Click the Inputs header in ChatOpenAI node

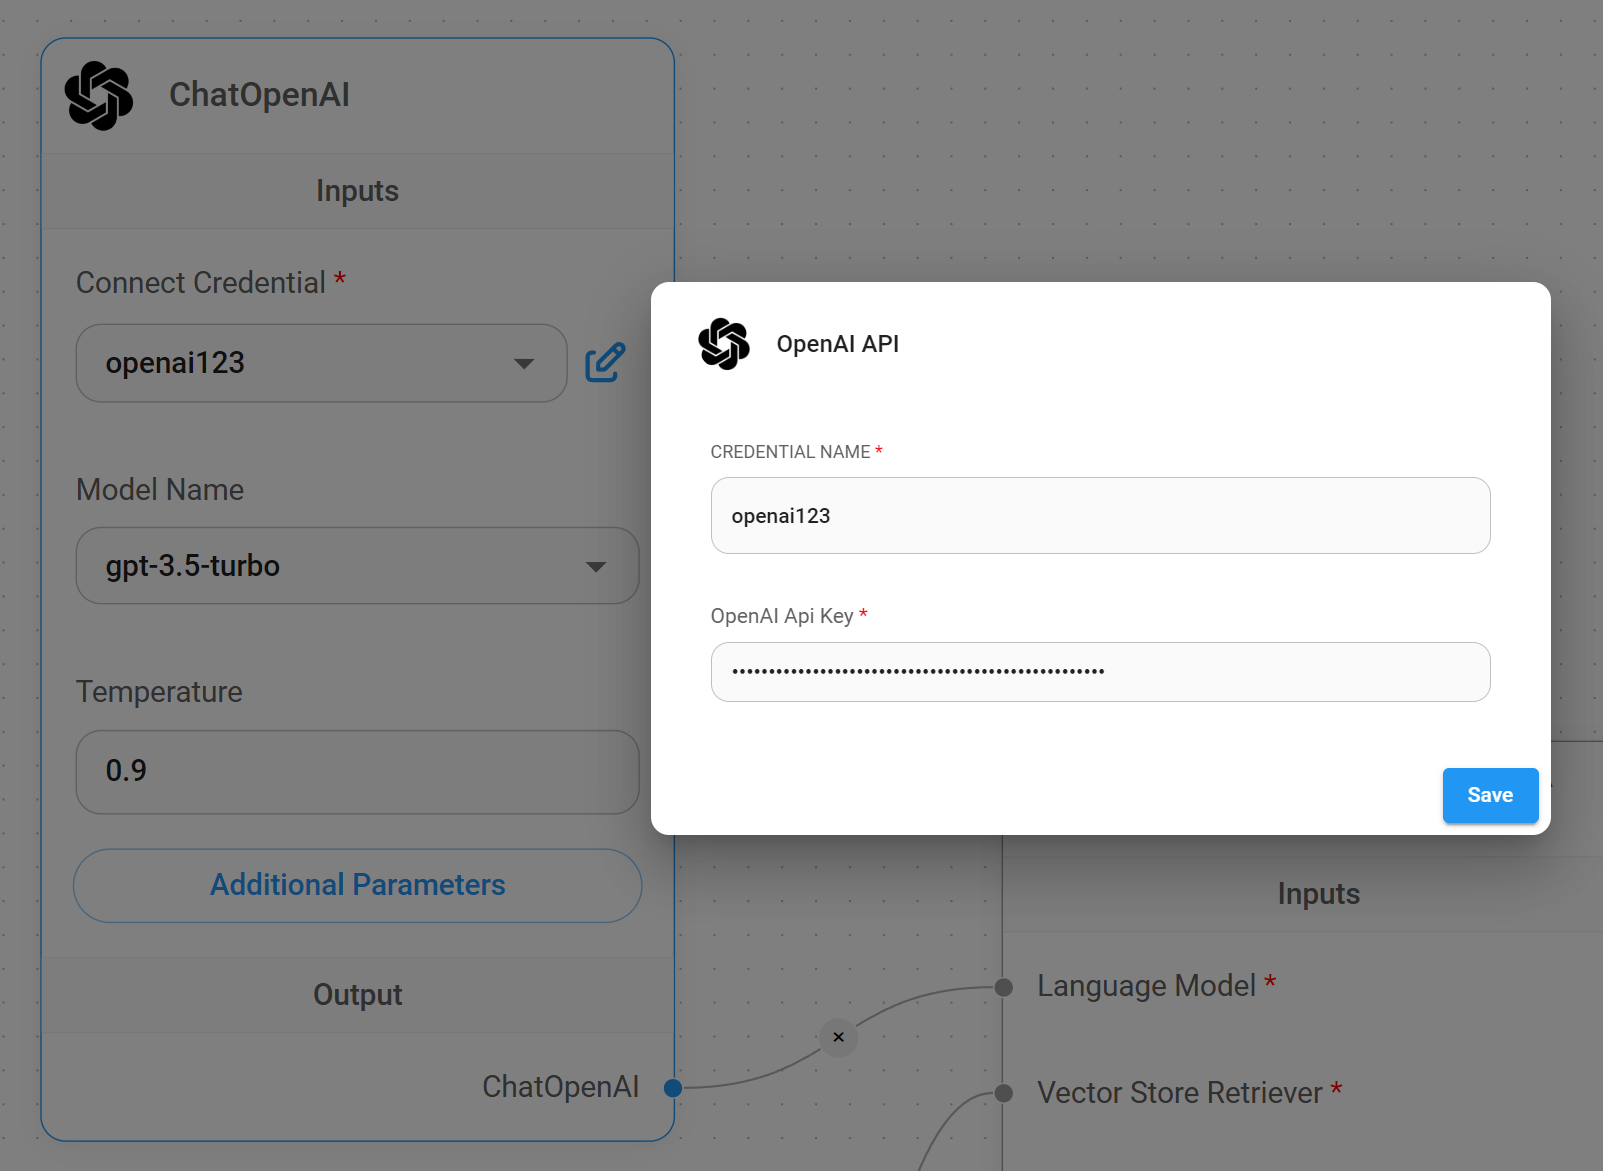pyautogui.click(x=357, y=191)
